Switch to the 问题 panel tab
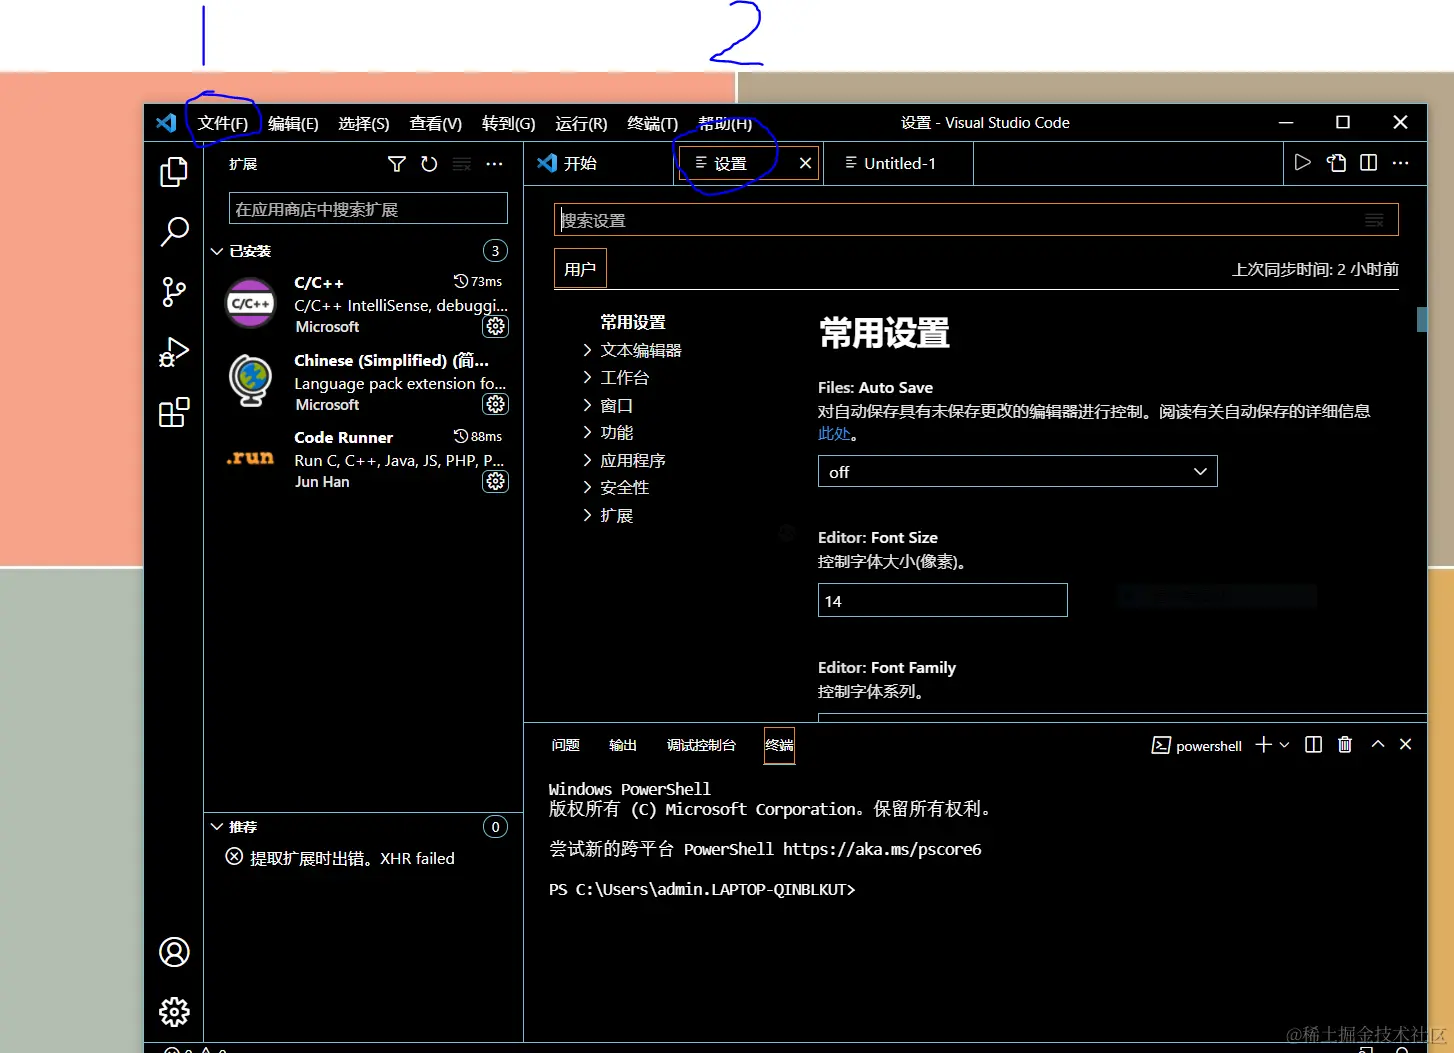The width and height of the screenshot is (1454, 1053). click(566, 745)
